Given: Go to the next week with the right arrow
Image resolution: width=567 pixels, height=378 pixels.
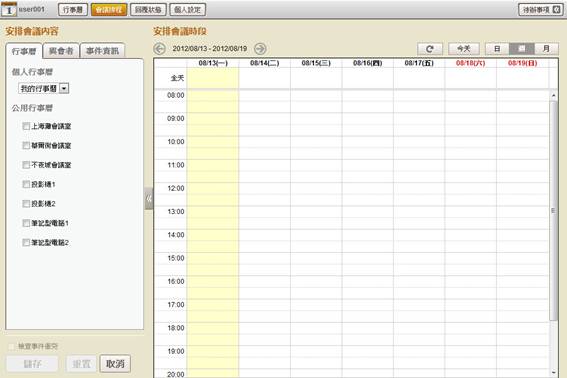Looking at the screenshot, I should [x=260, y=48].
